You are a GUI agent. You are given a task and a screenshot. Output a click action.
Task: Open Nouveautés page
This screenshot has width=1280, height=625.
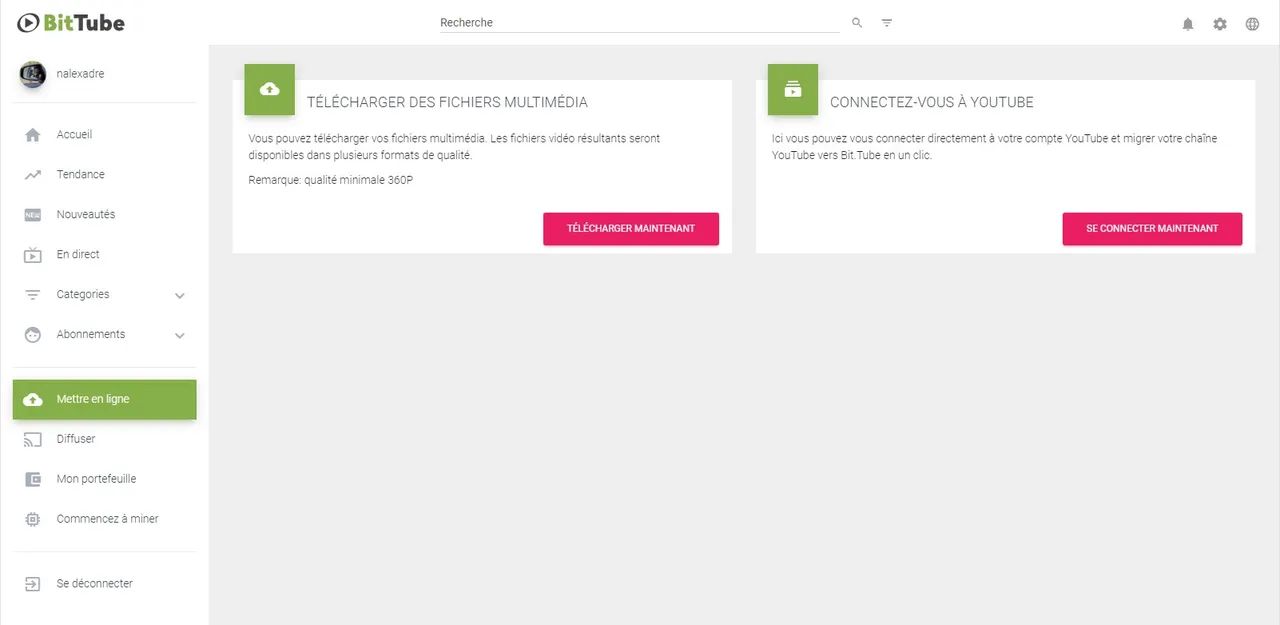click(104, 215)
